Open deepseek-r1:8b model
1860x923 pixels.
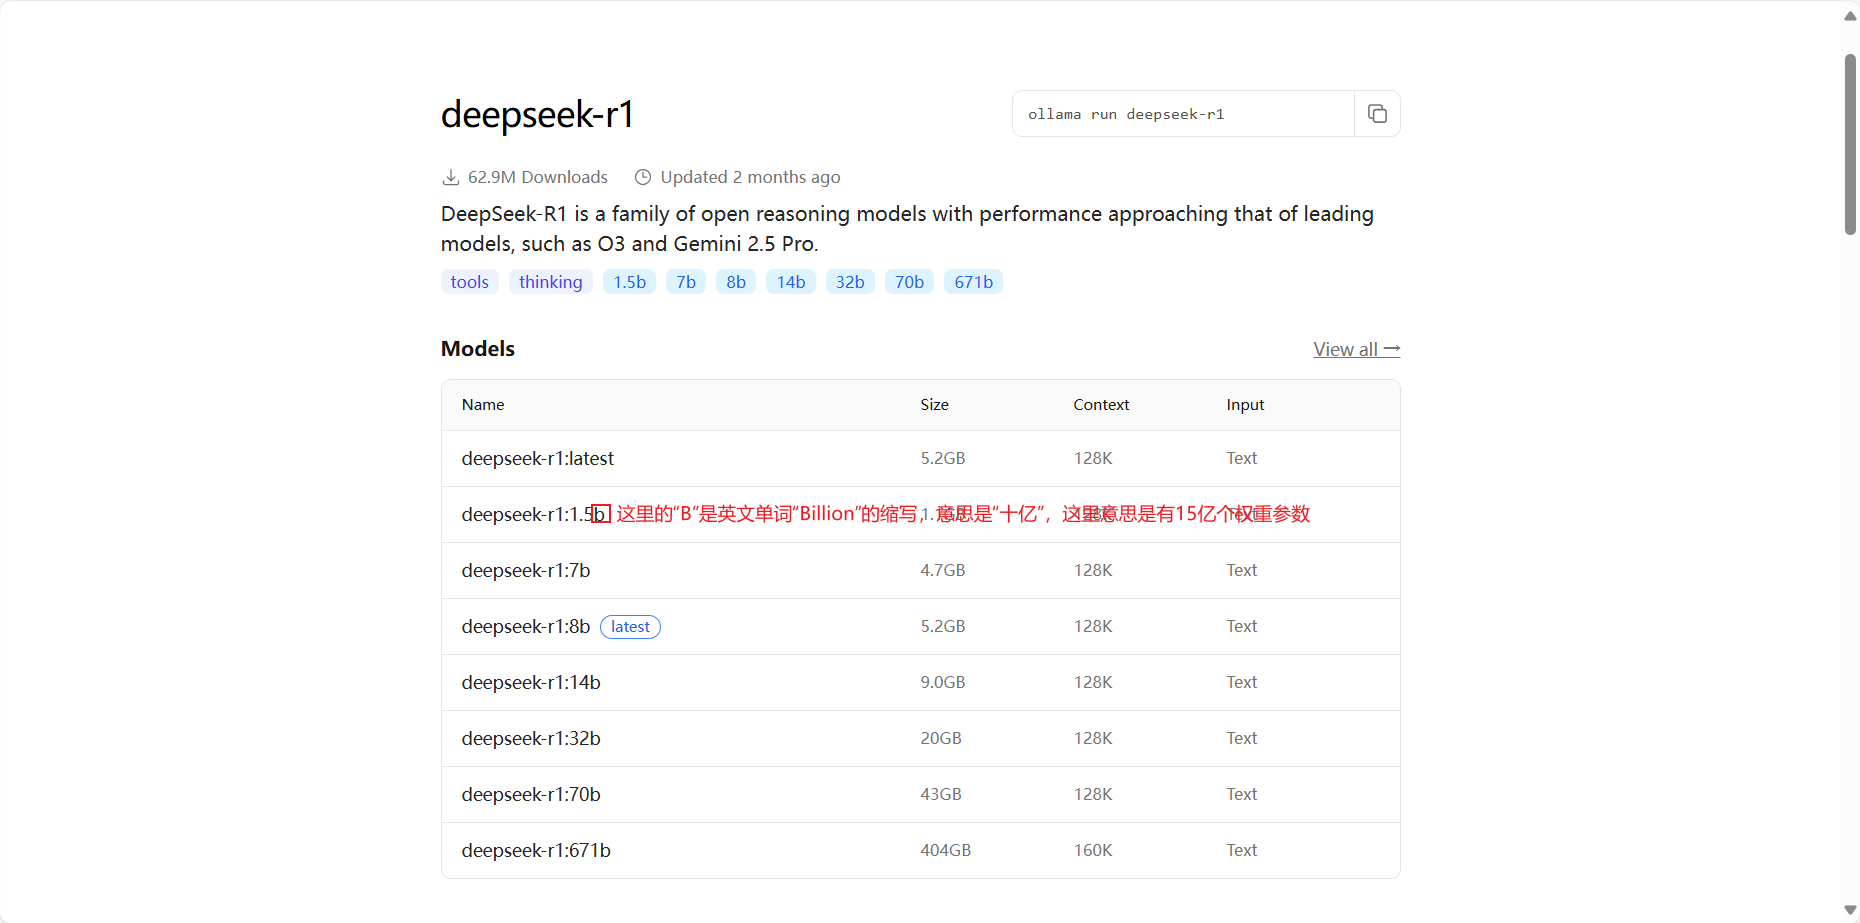tap(526, 626)
